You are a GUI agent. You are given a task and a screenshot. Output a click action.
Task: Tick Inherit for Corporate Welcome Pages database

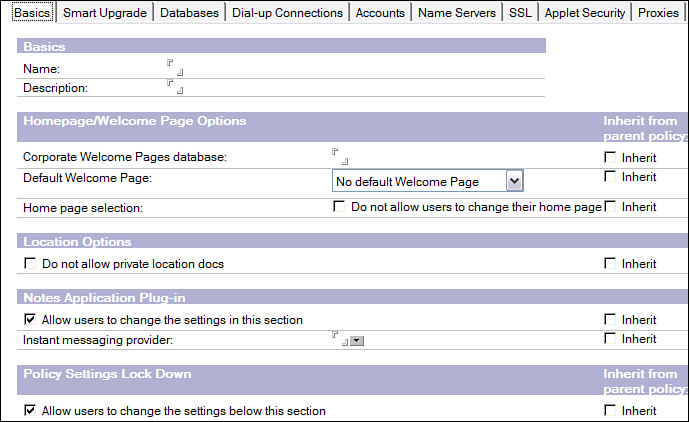(x=610, y=158)
